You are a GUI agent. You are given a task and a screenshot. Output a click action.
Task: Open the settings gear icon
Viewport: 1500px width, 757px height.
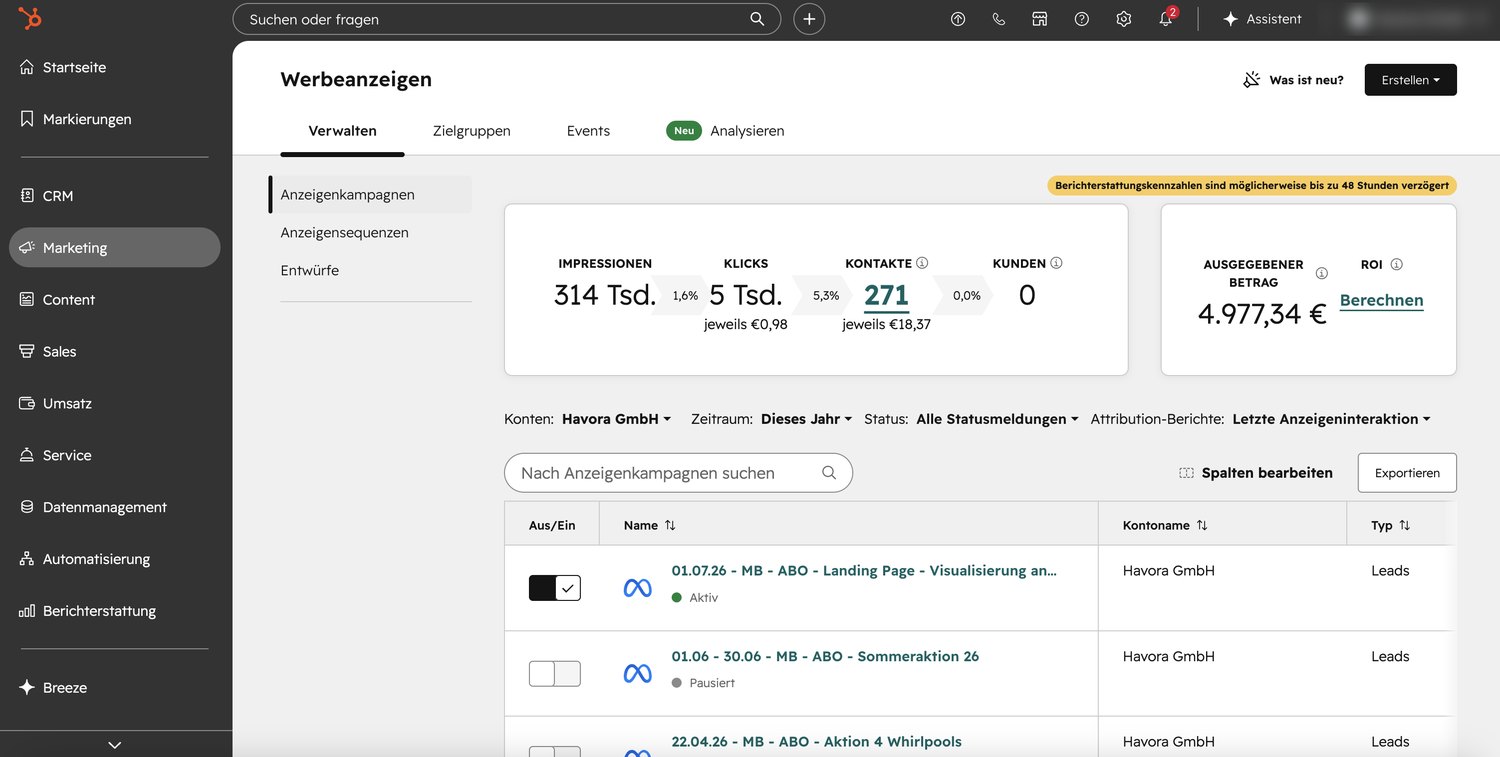[1124, 19]
